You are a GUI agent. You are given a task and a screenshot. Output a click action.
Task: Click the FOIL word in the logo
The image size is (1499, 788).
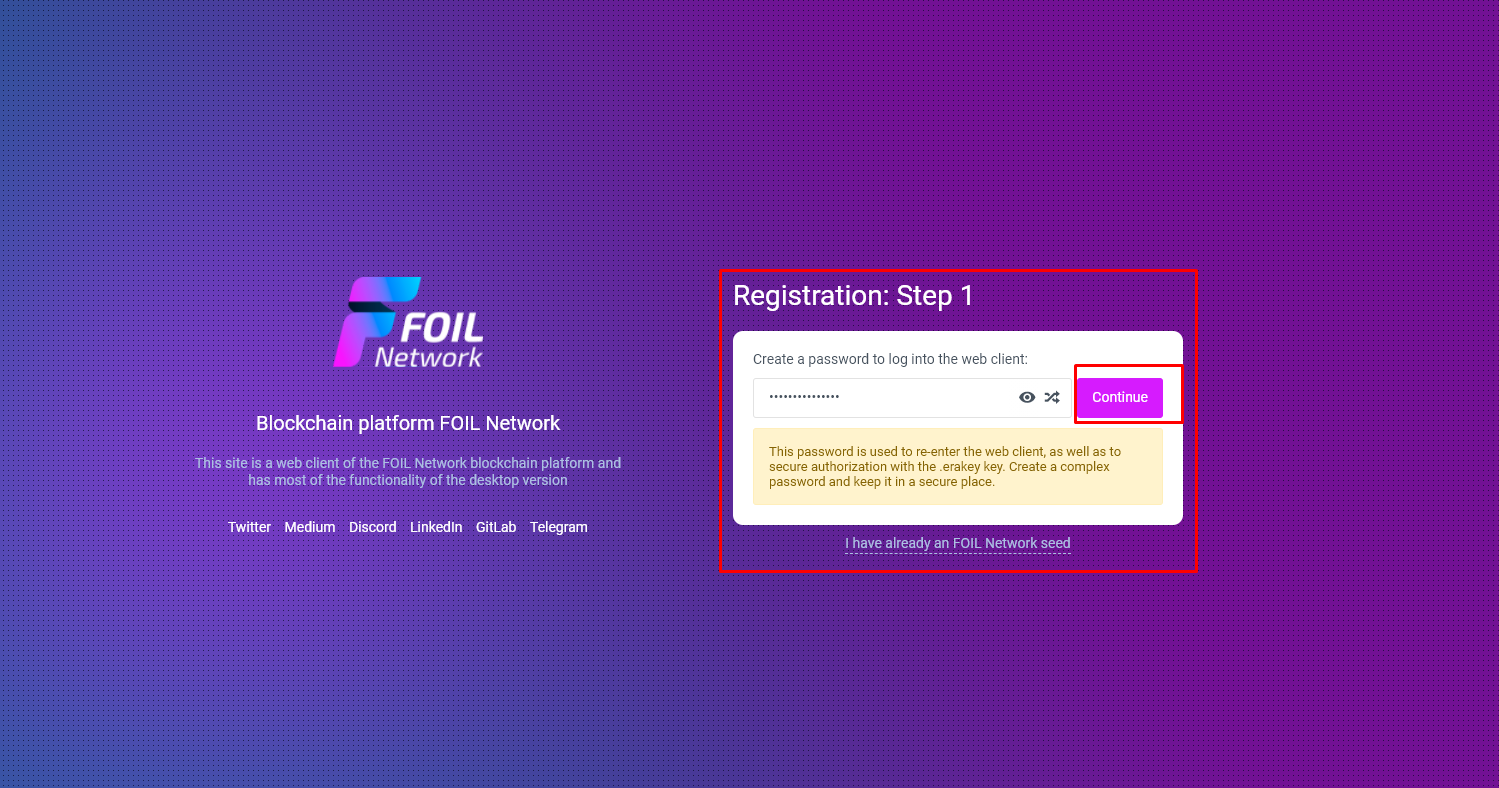[x=442, y=326]
